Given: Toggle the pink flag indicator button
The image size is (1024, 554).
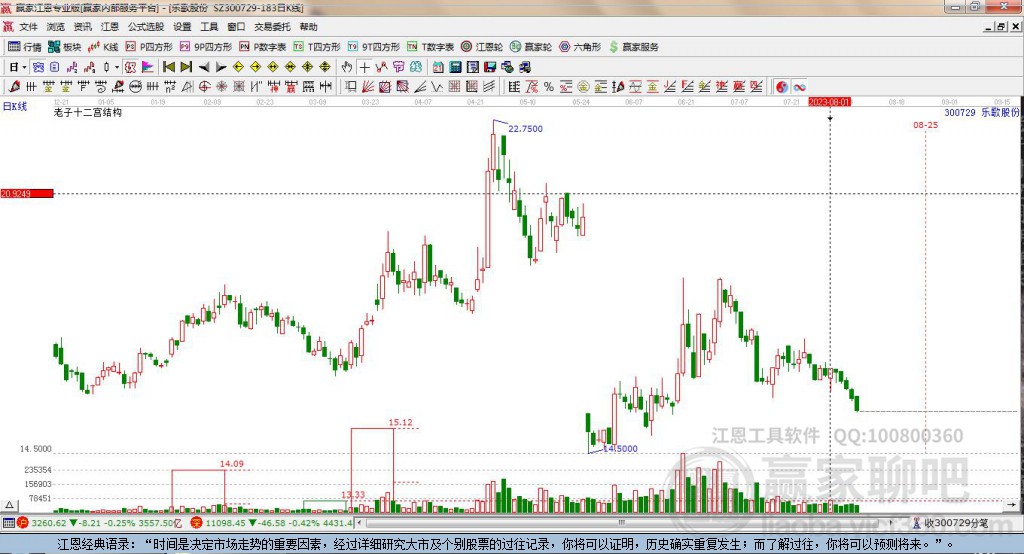Looking at the screenshot, I should pos(148,67).
